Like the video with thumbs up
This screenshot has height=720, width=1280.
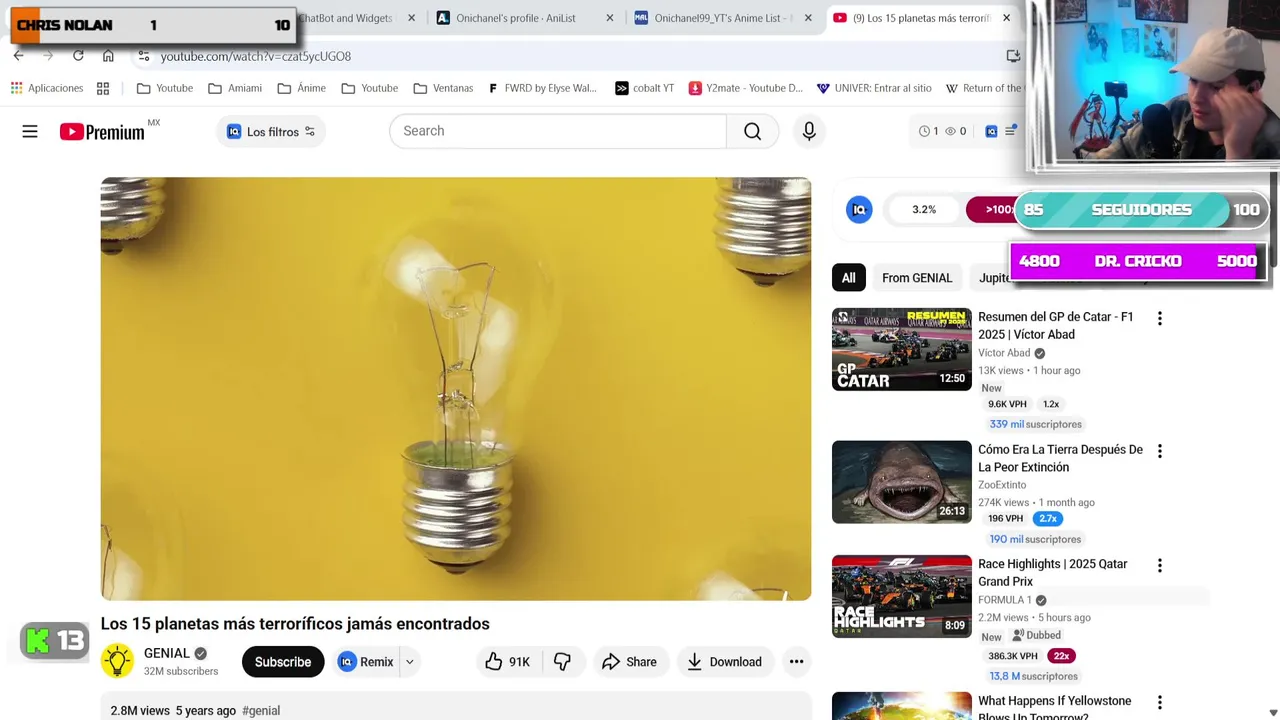pos(507,662)
